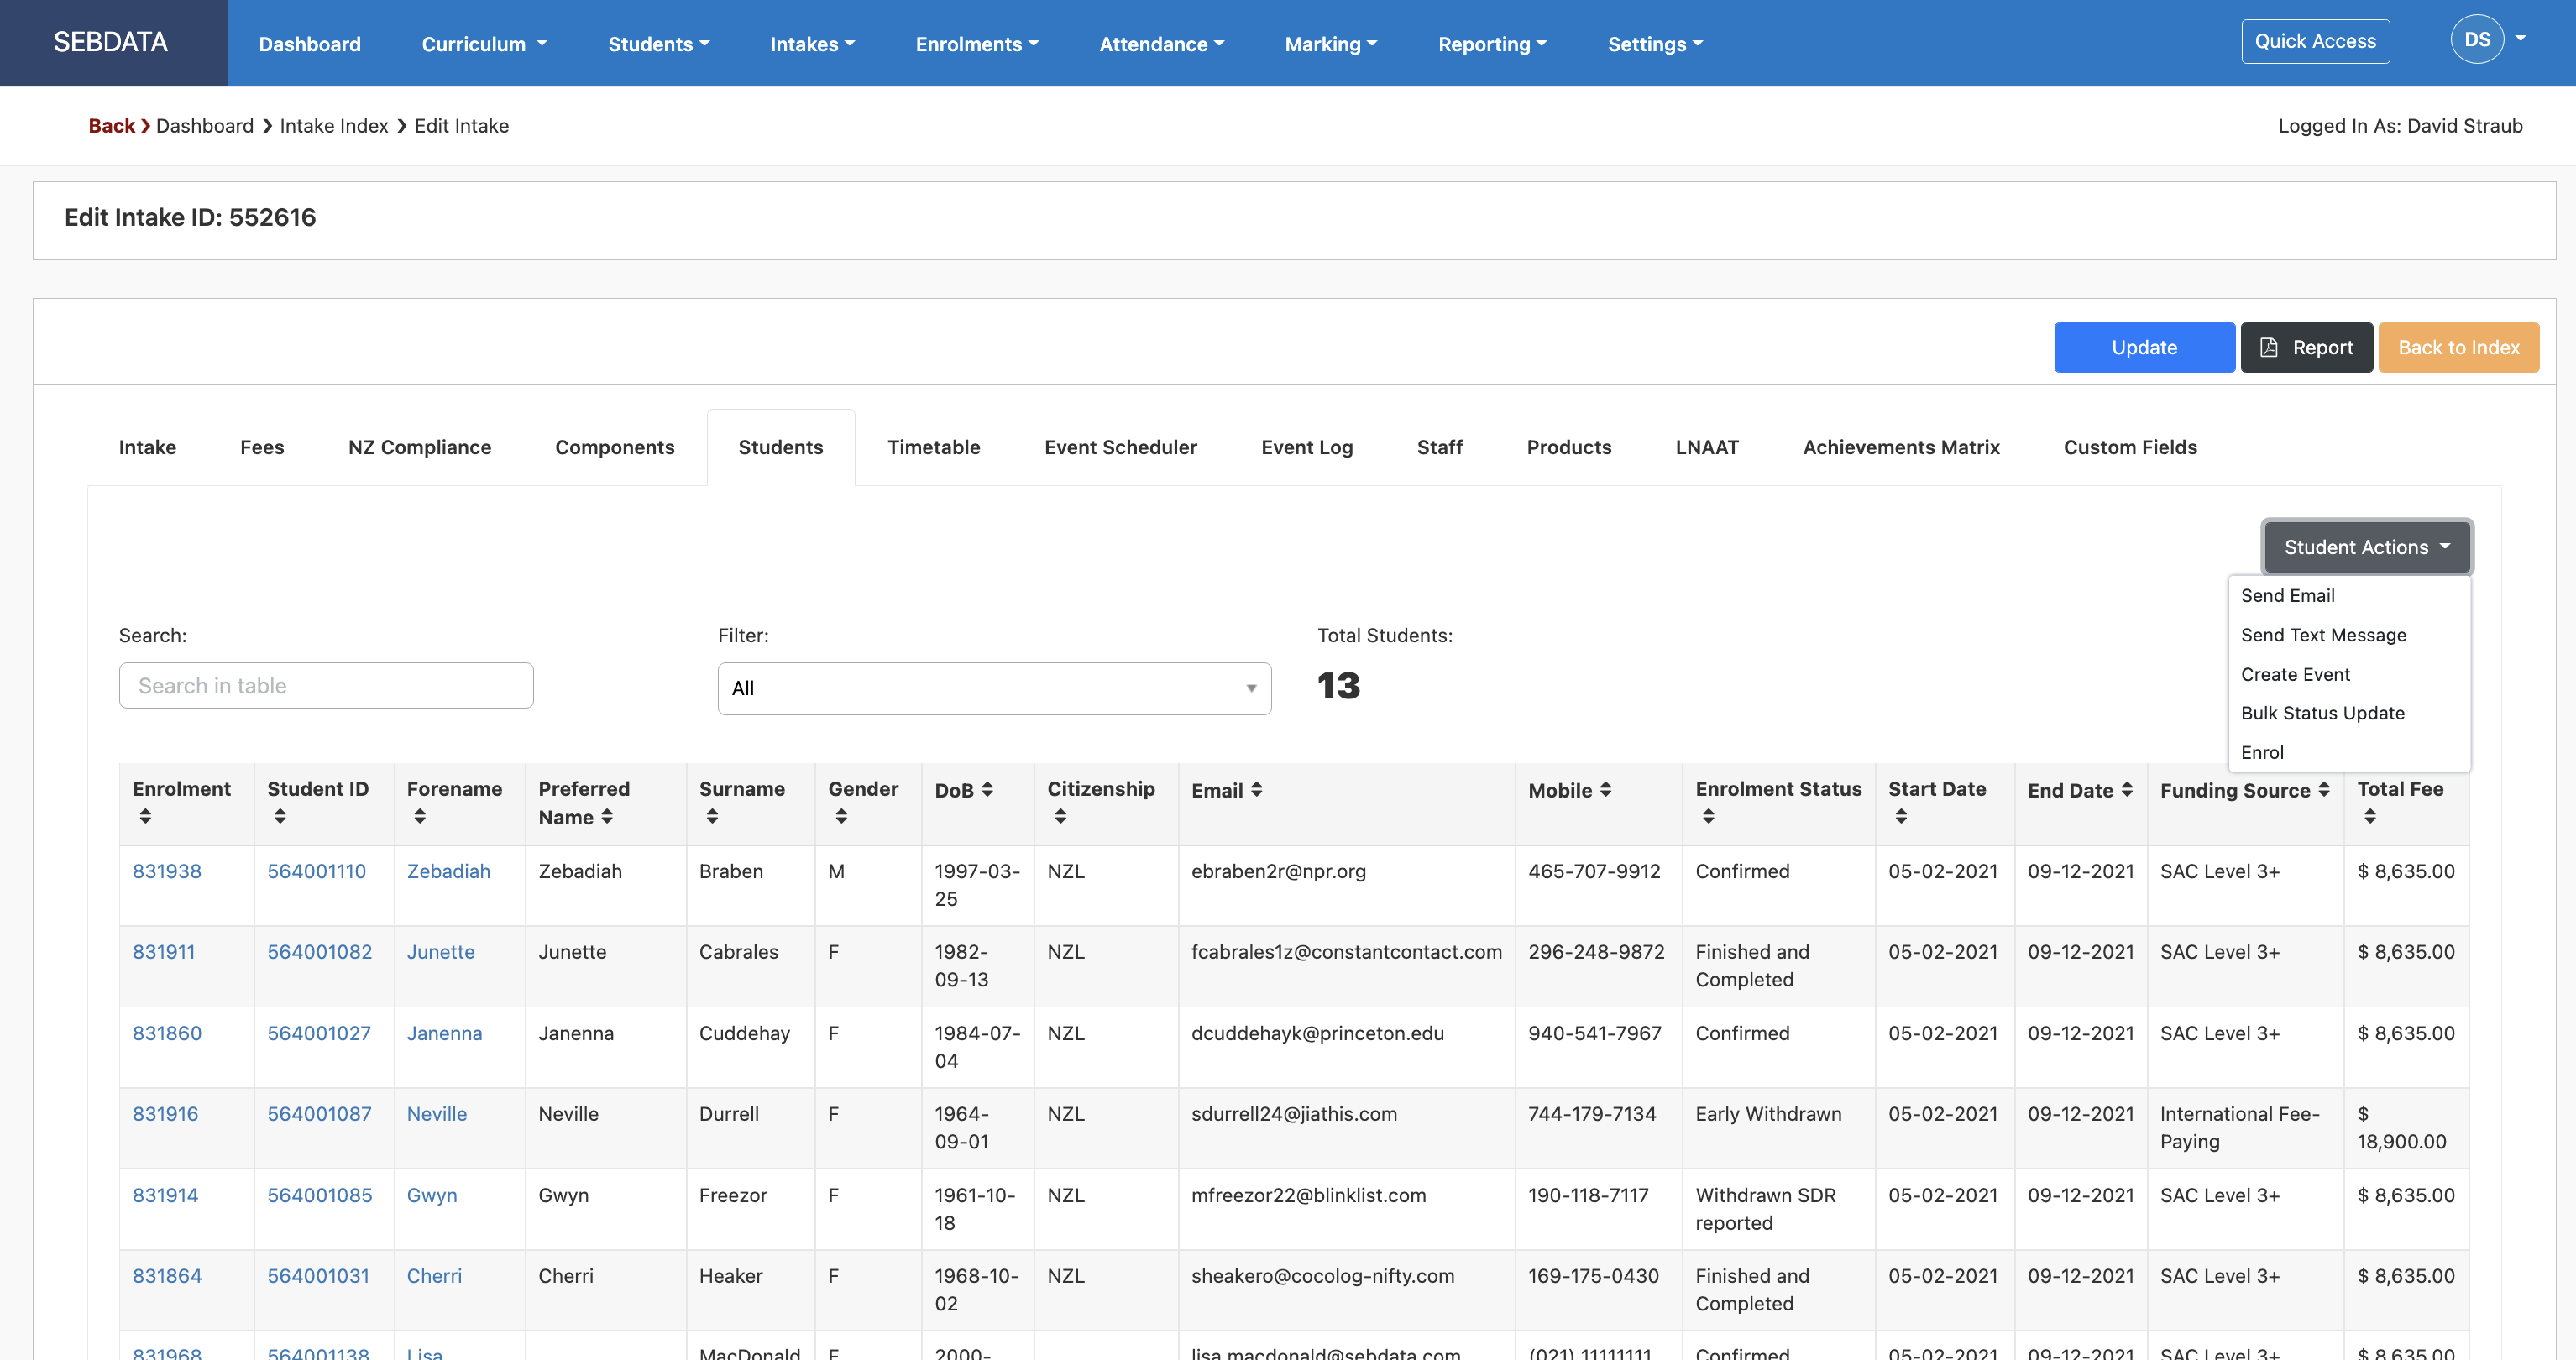Open the Curriculum dropdown menu

pos(484,44)
